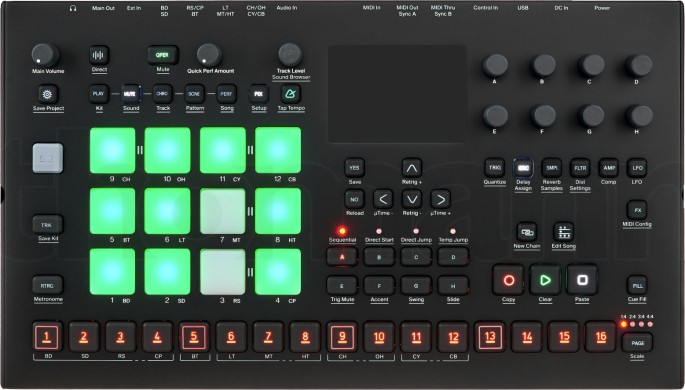
Task: Tap the waveform Direct button
Action: [x=99, y=55]
